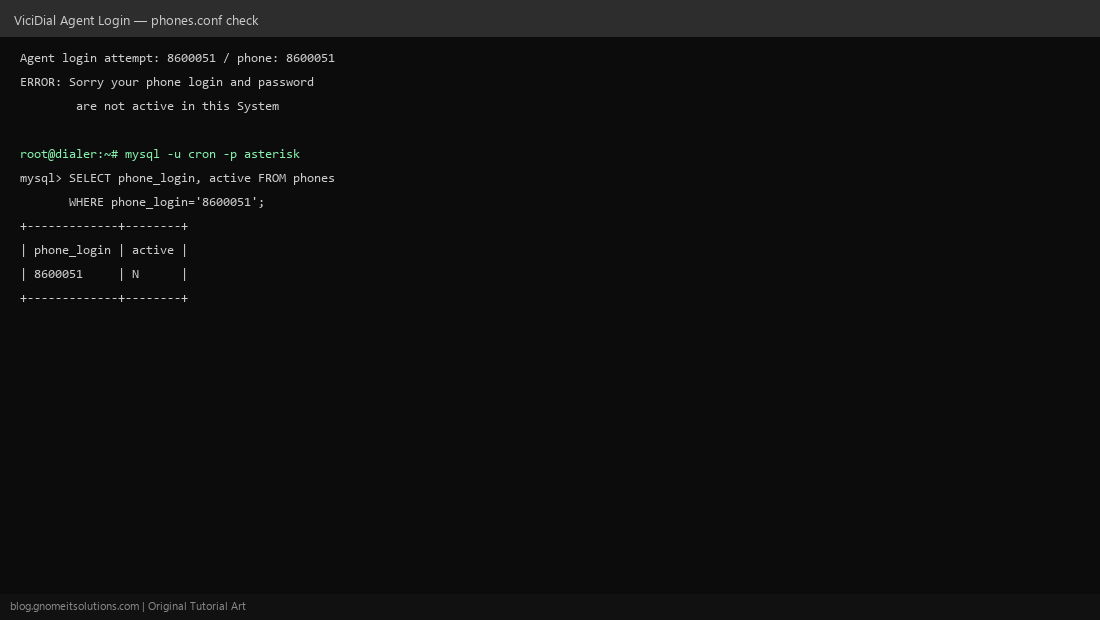Click the 'are not active in this System' line

coord(177,106)
